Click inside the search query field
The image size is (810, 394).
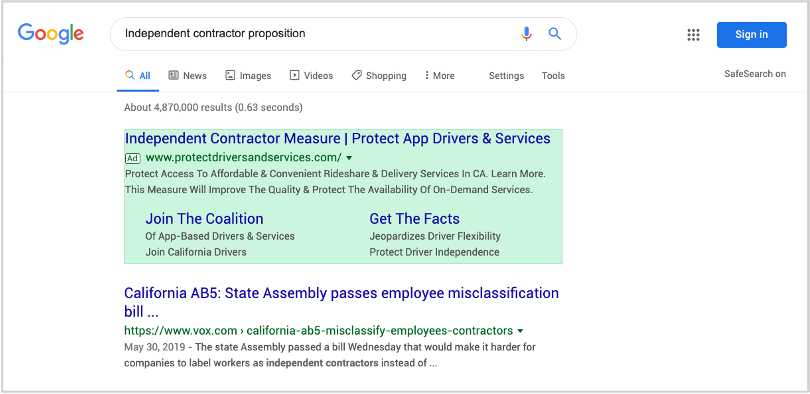(315, 34)
